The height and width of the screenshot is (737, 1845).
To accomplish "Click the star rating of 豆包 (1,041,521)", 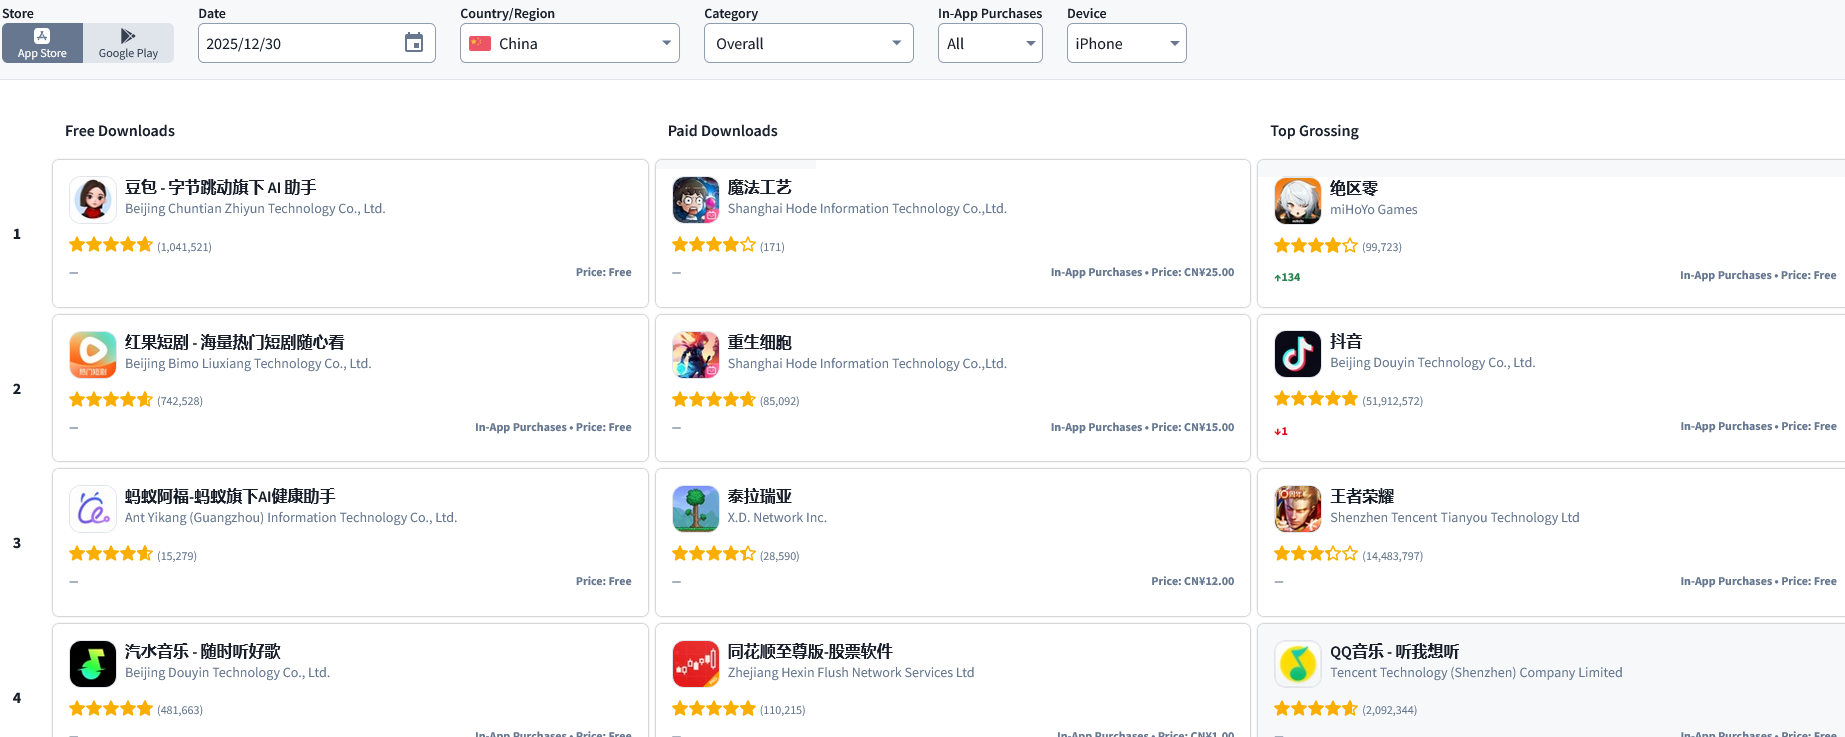I will (x=111, y=245).
